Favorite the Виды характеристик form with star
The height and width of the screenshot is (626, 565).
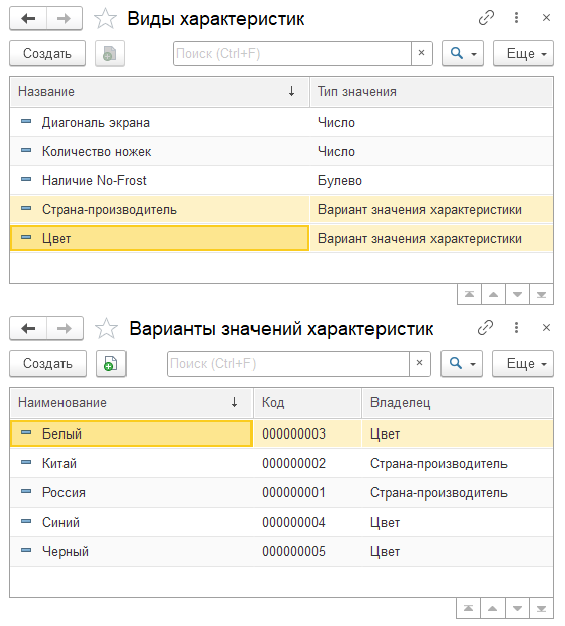click(105, 19)
